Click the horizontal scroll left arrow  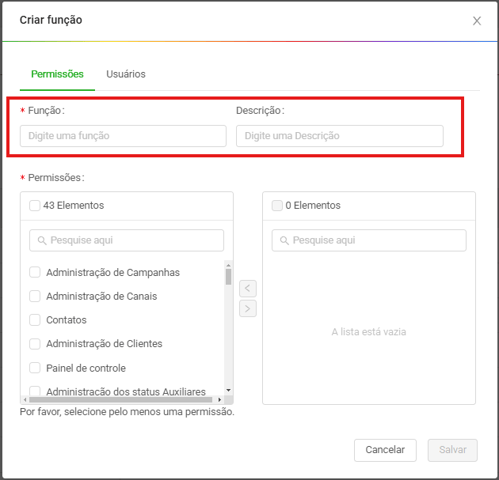click(25, 399)
